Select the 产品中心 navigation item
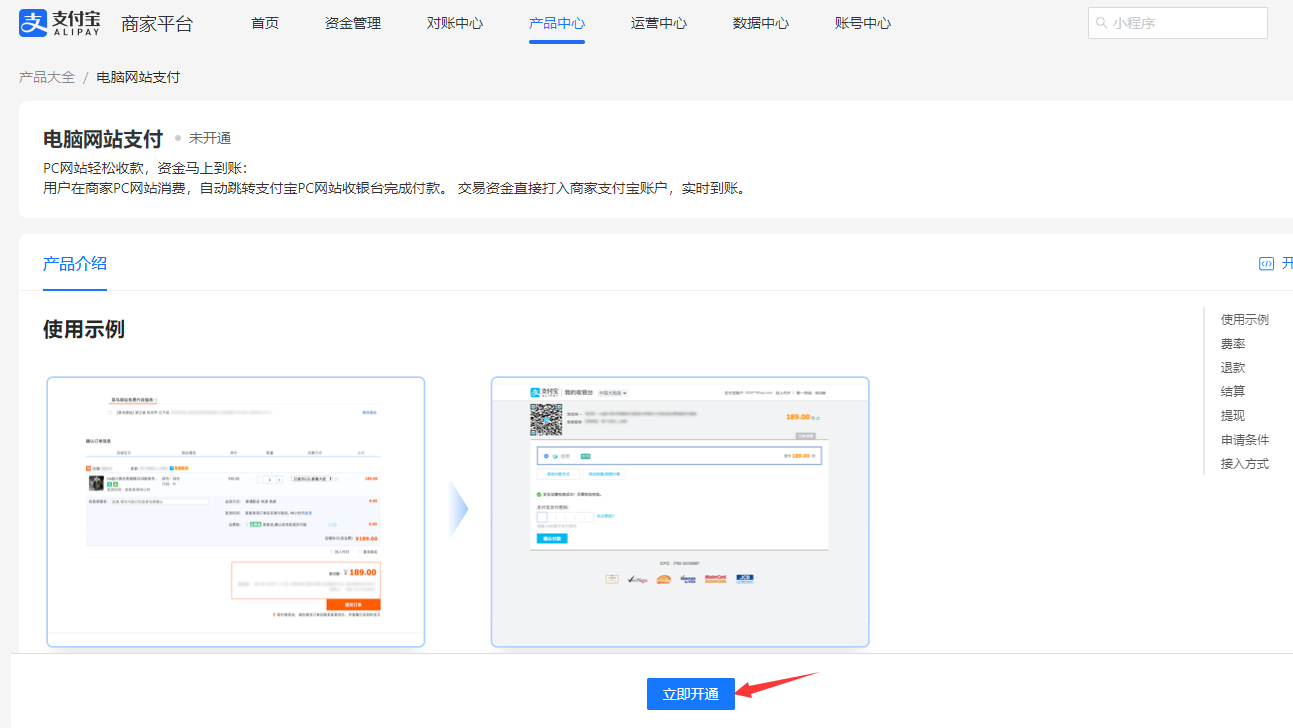The height and width of the screenshot is (728, 1293). coord(557,23)
